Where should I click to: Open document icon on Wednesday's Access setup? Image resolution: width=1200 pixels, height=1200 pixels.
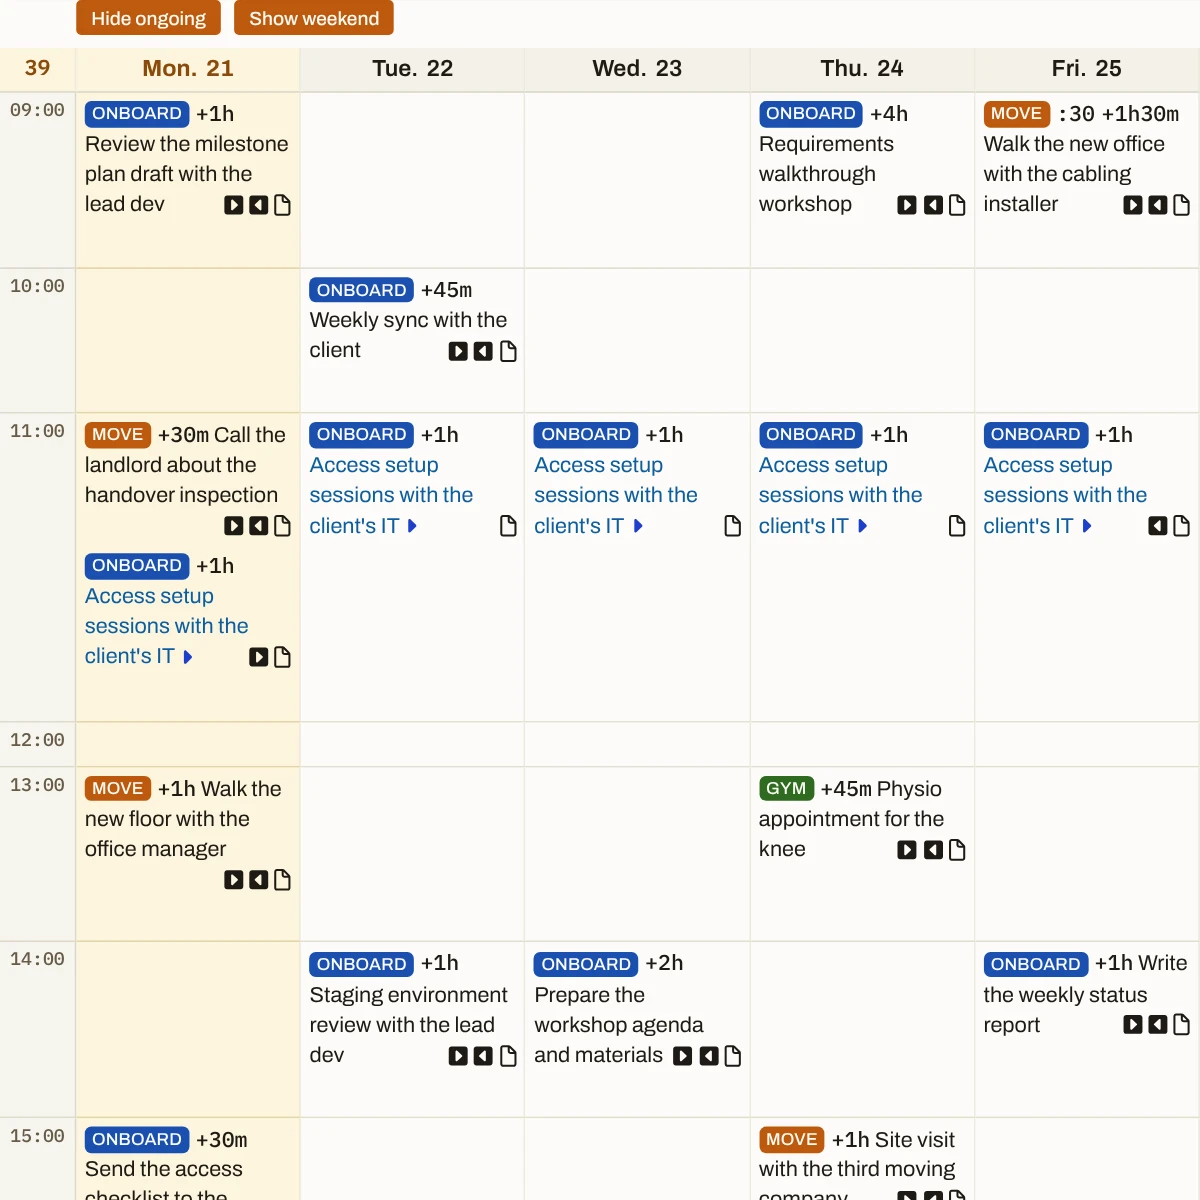click(x=733, y=526)
